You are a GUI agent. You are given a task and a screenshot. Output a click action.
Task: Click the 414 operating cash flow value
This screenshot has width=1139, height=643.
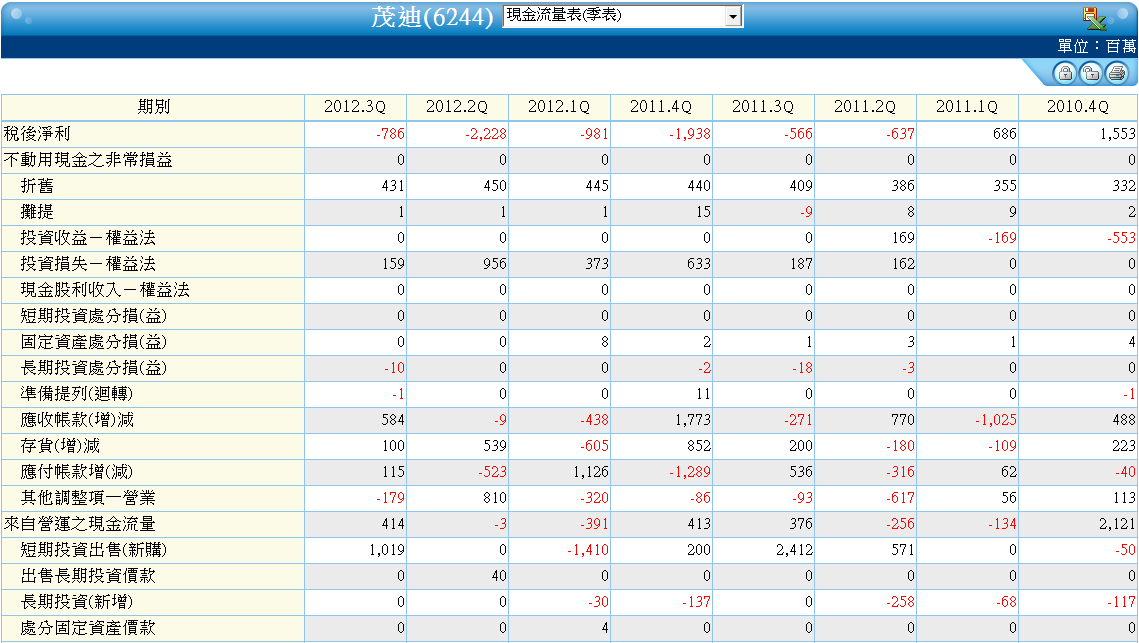393,524
